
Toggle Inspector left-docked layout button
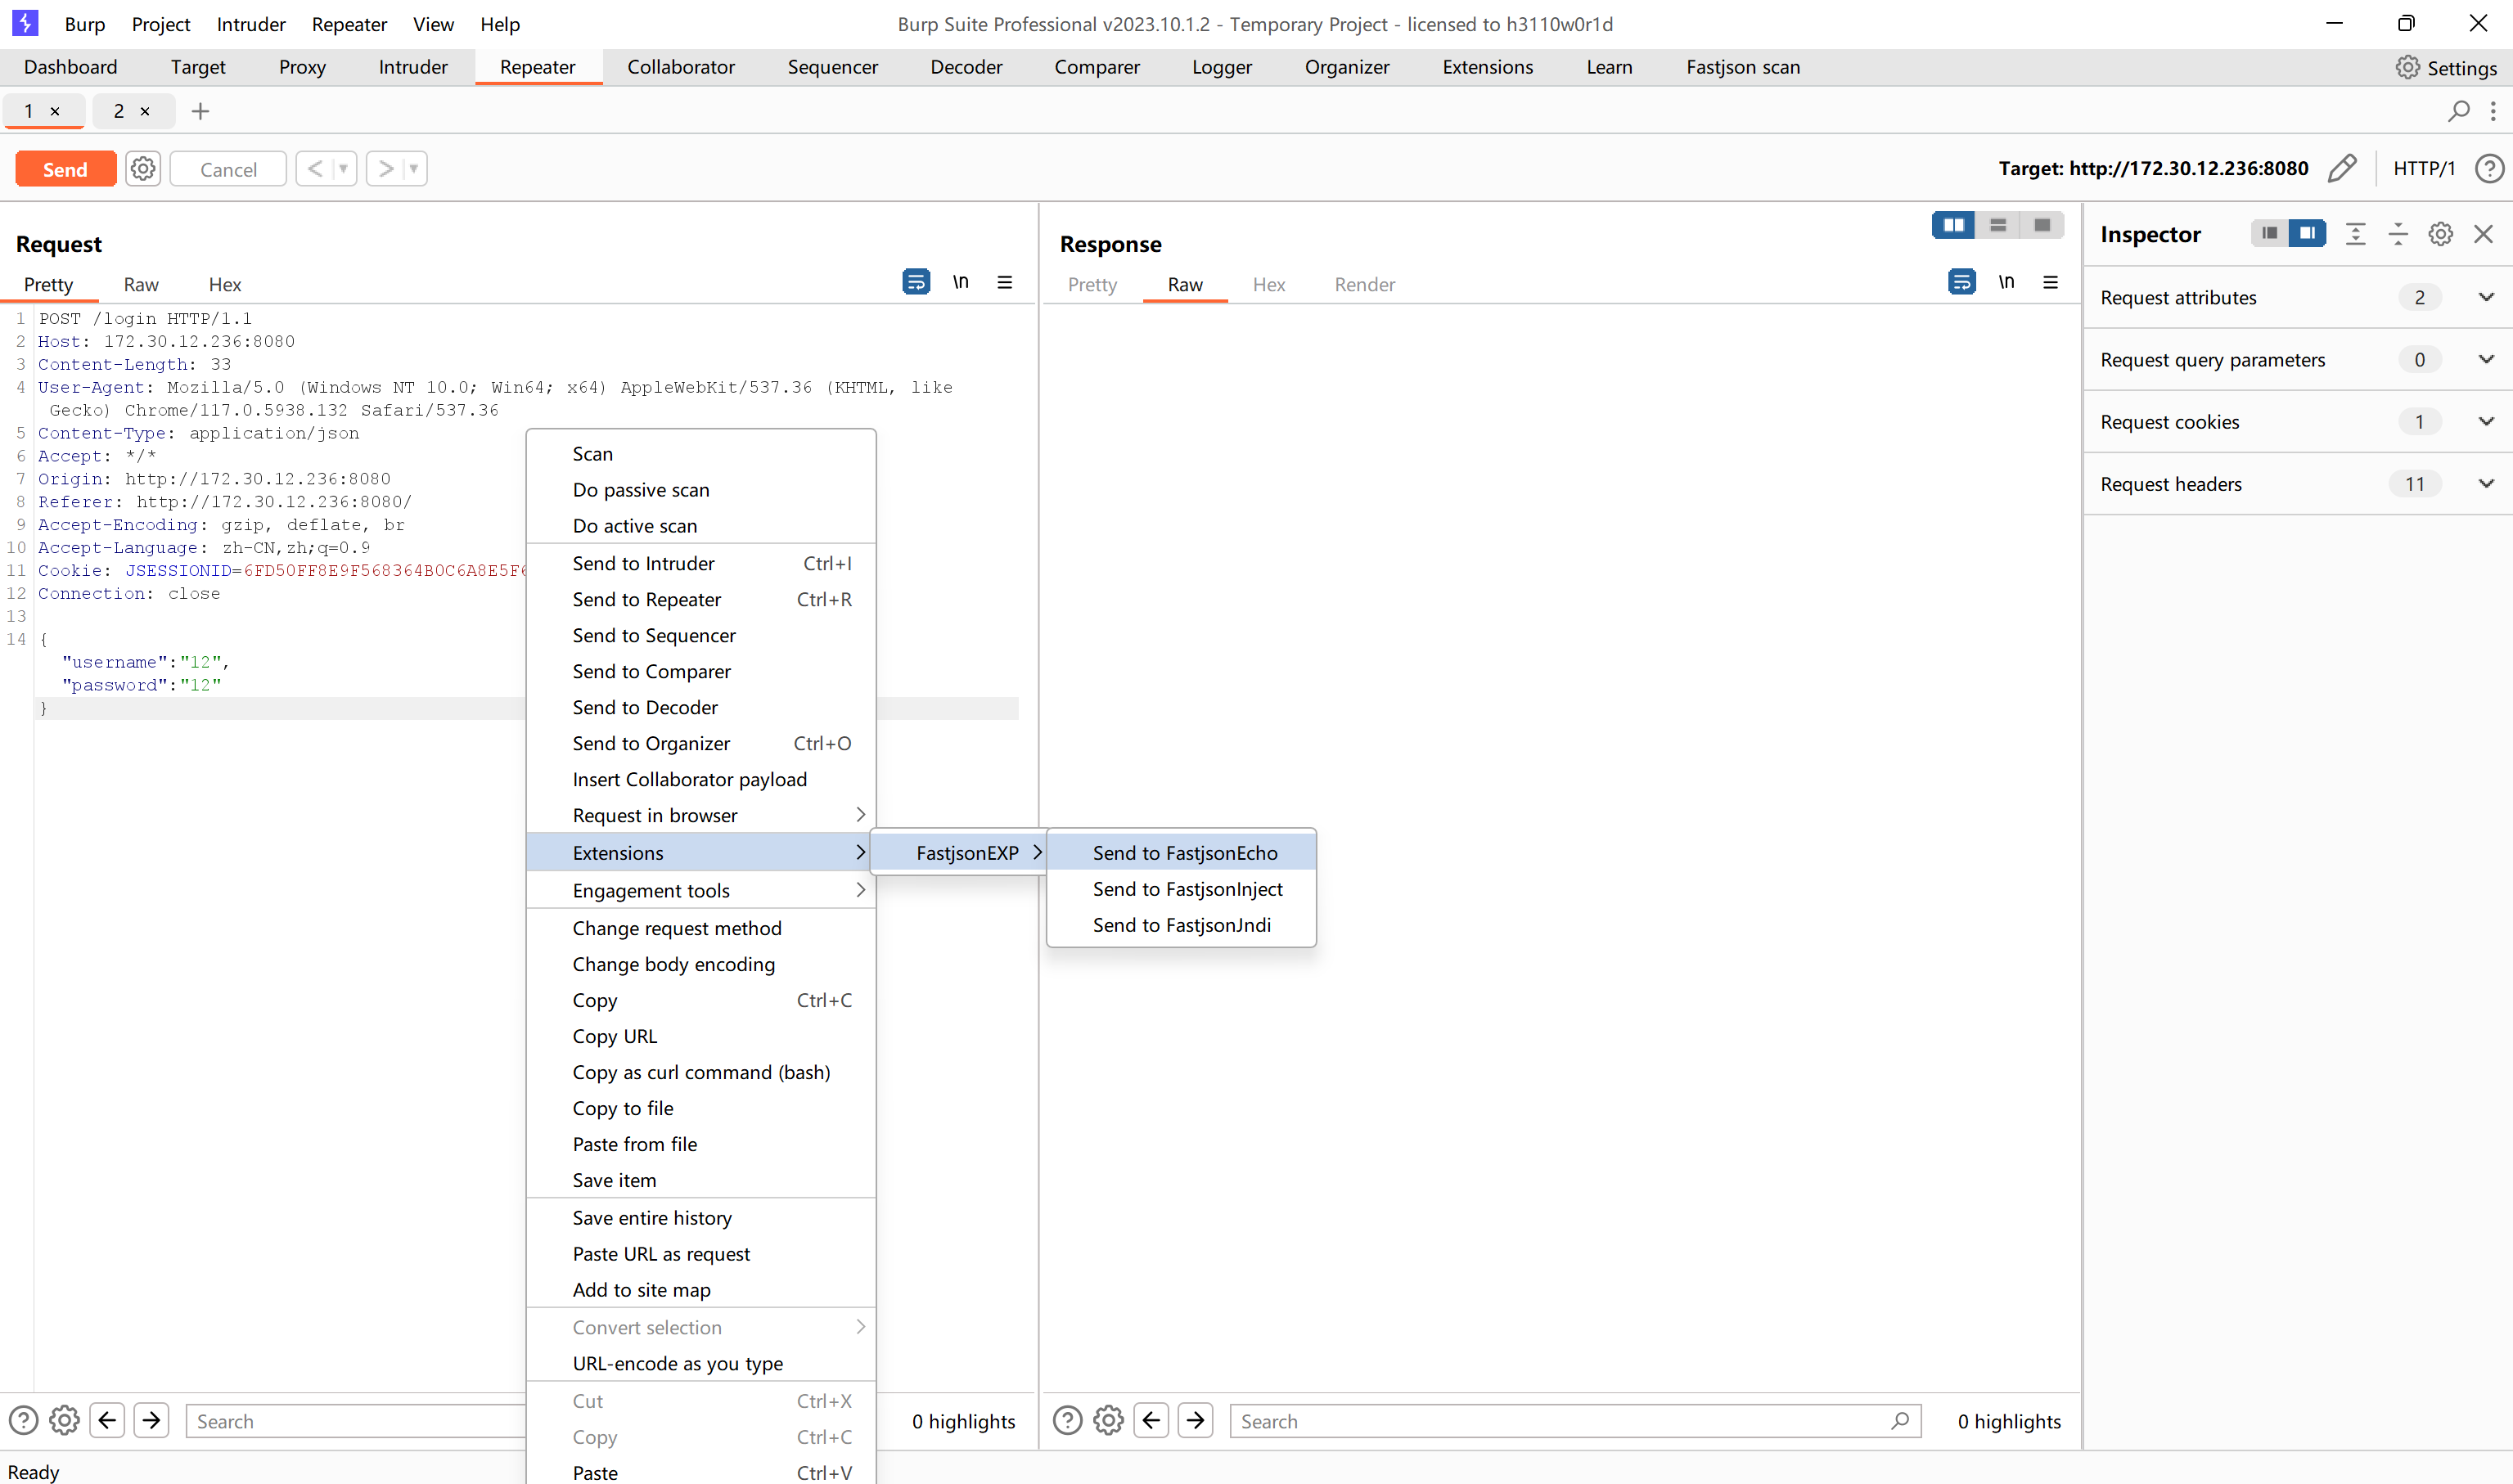click(2269, 233)
